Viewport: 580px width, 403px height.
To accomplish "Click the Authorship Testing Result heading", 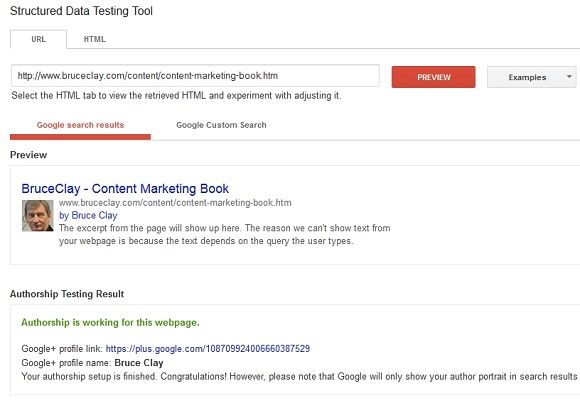I will click(x=67, y=294).
